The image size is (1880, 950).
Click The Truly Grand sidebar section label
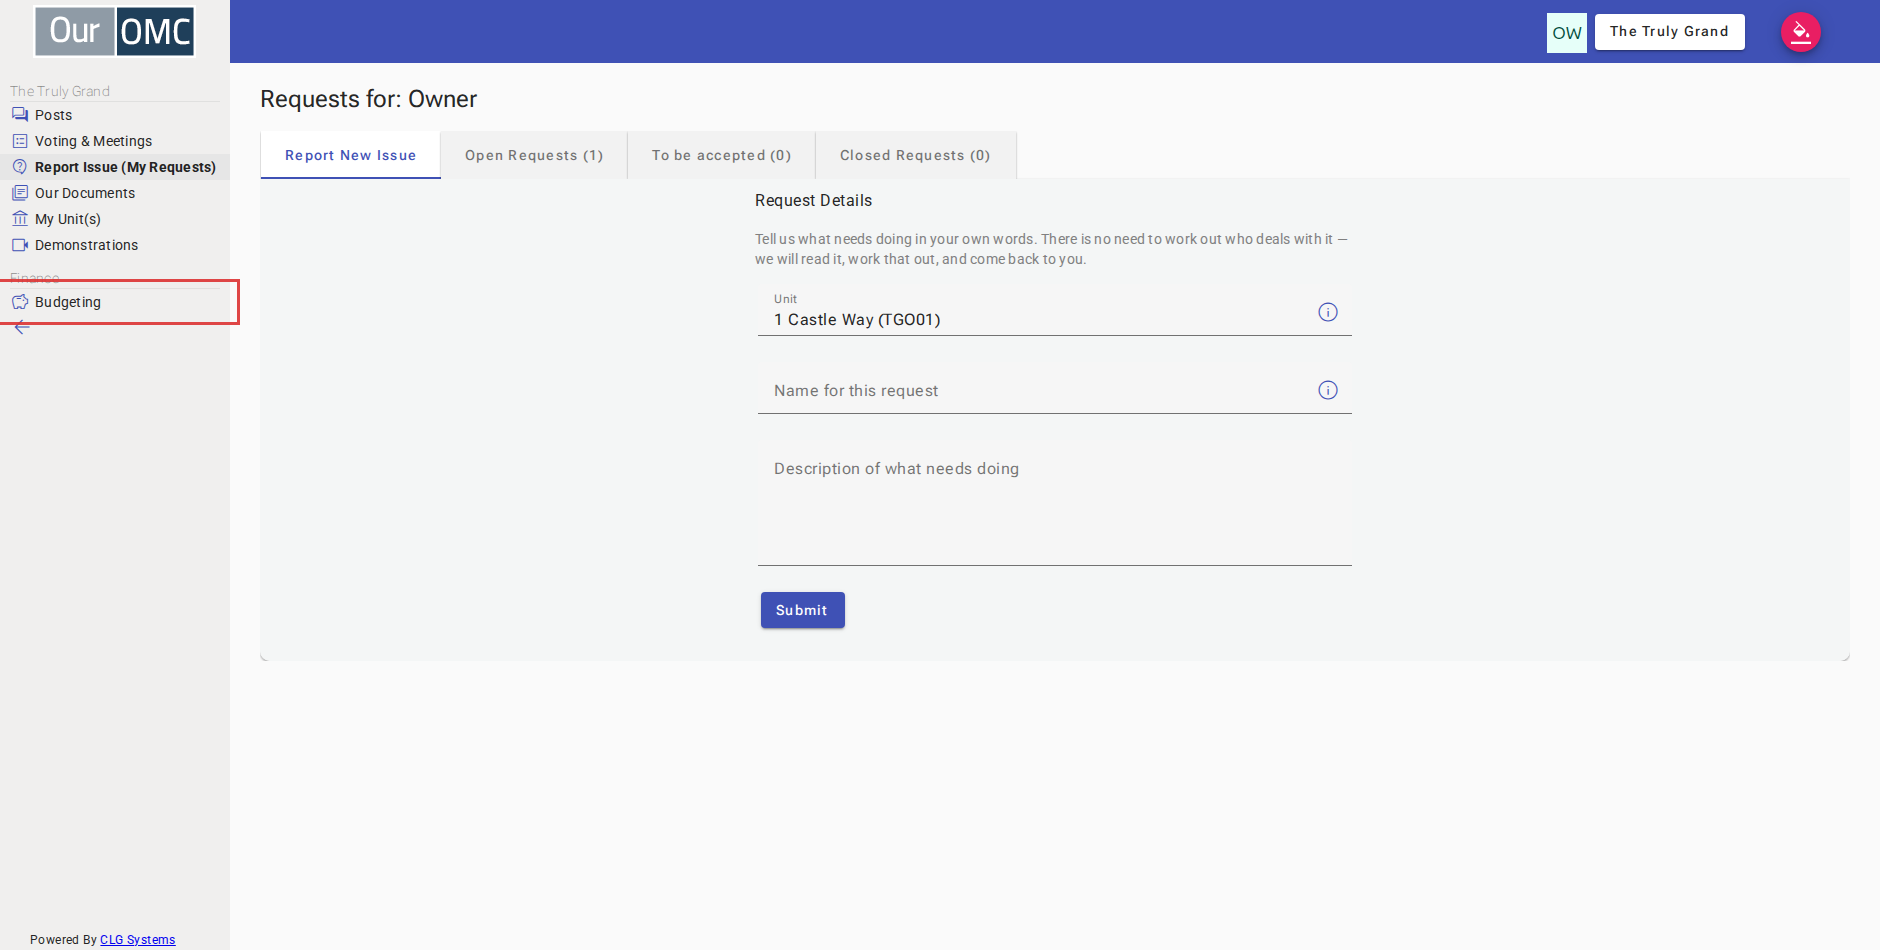click(x=60, y=91)
